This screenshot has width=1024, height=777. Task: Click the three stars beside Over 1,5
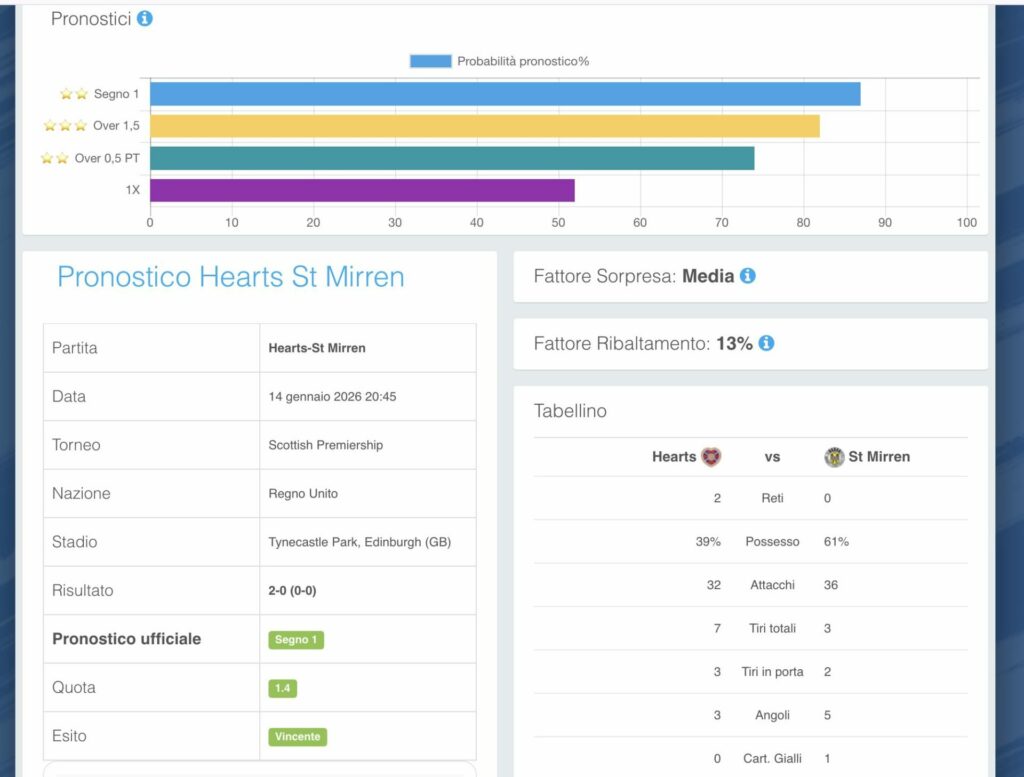(x=66, y=126)
